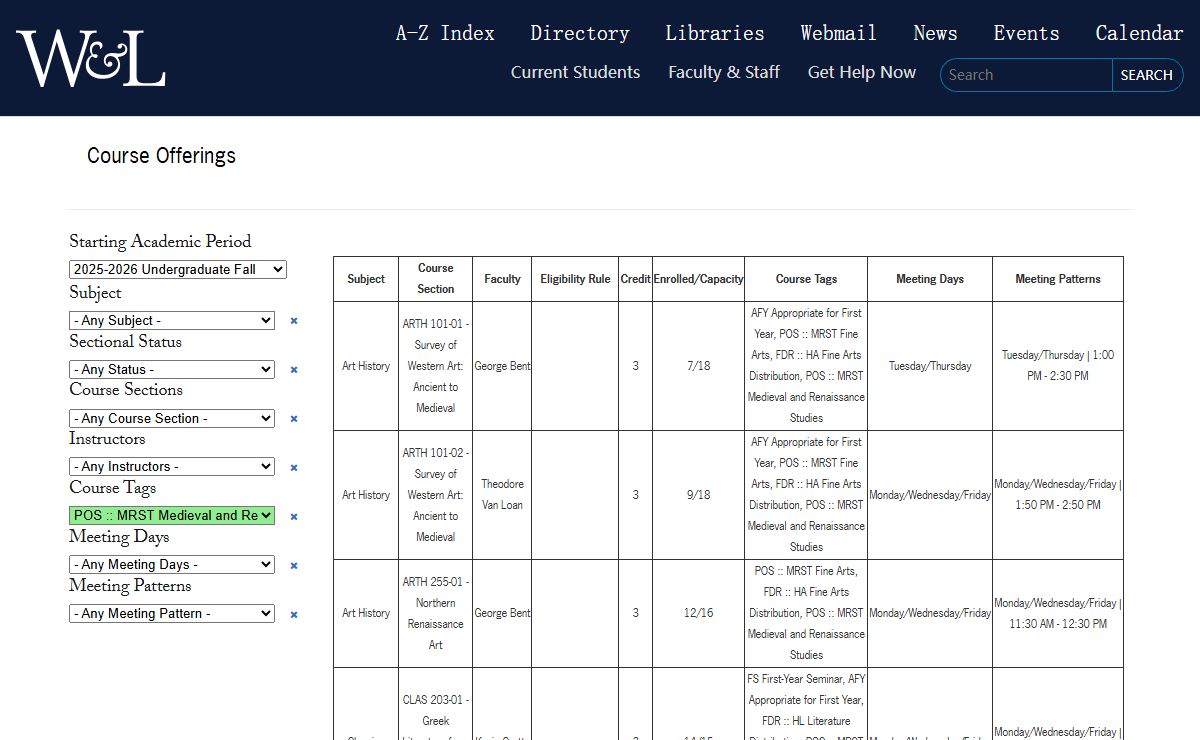Click the Meeting Patterns column header

tap(1058, 279)
